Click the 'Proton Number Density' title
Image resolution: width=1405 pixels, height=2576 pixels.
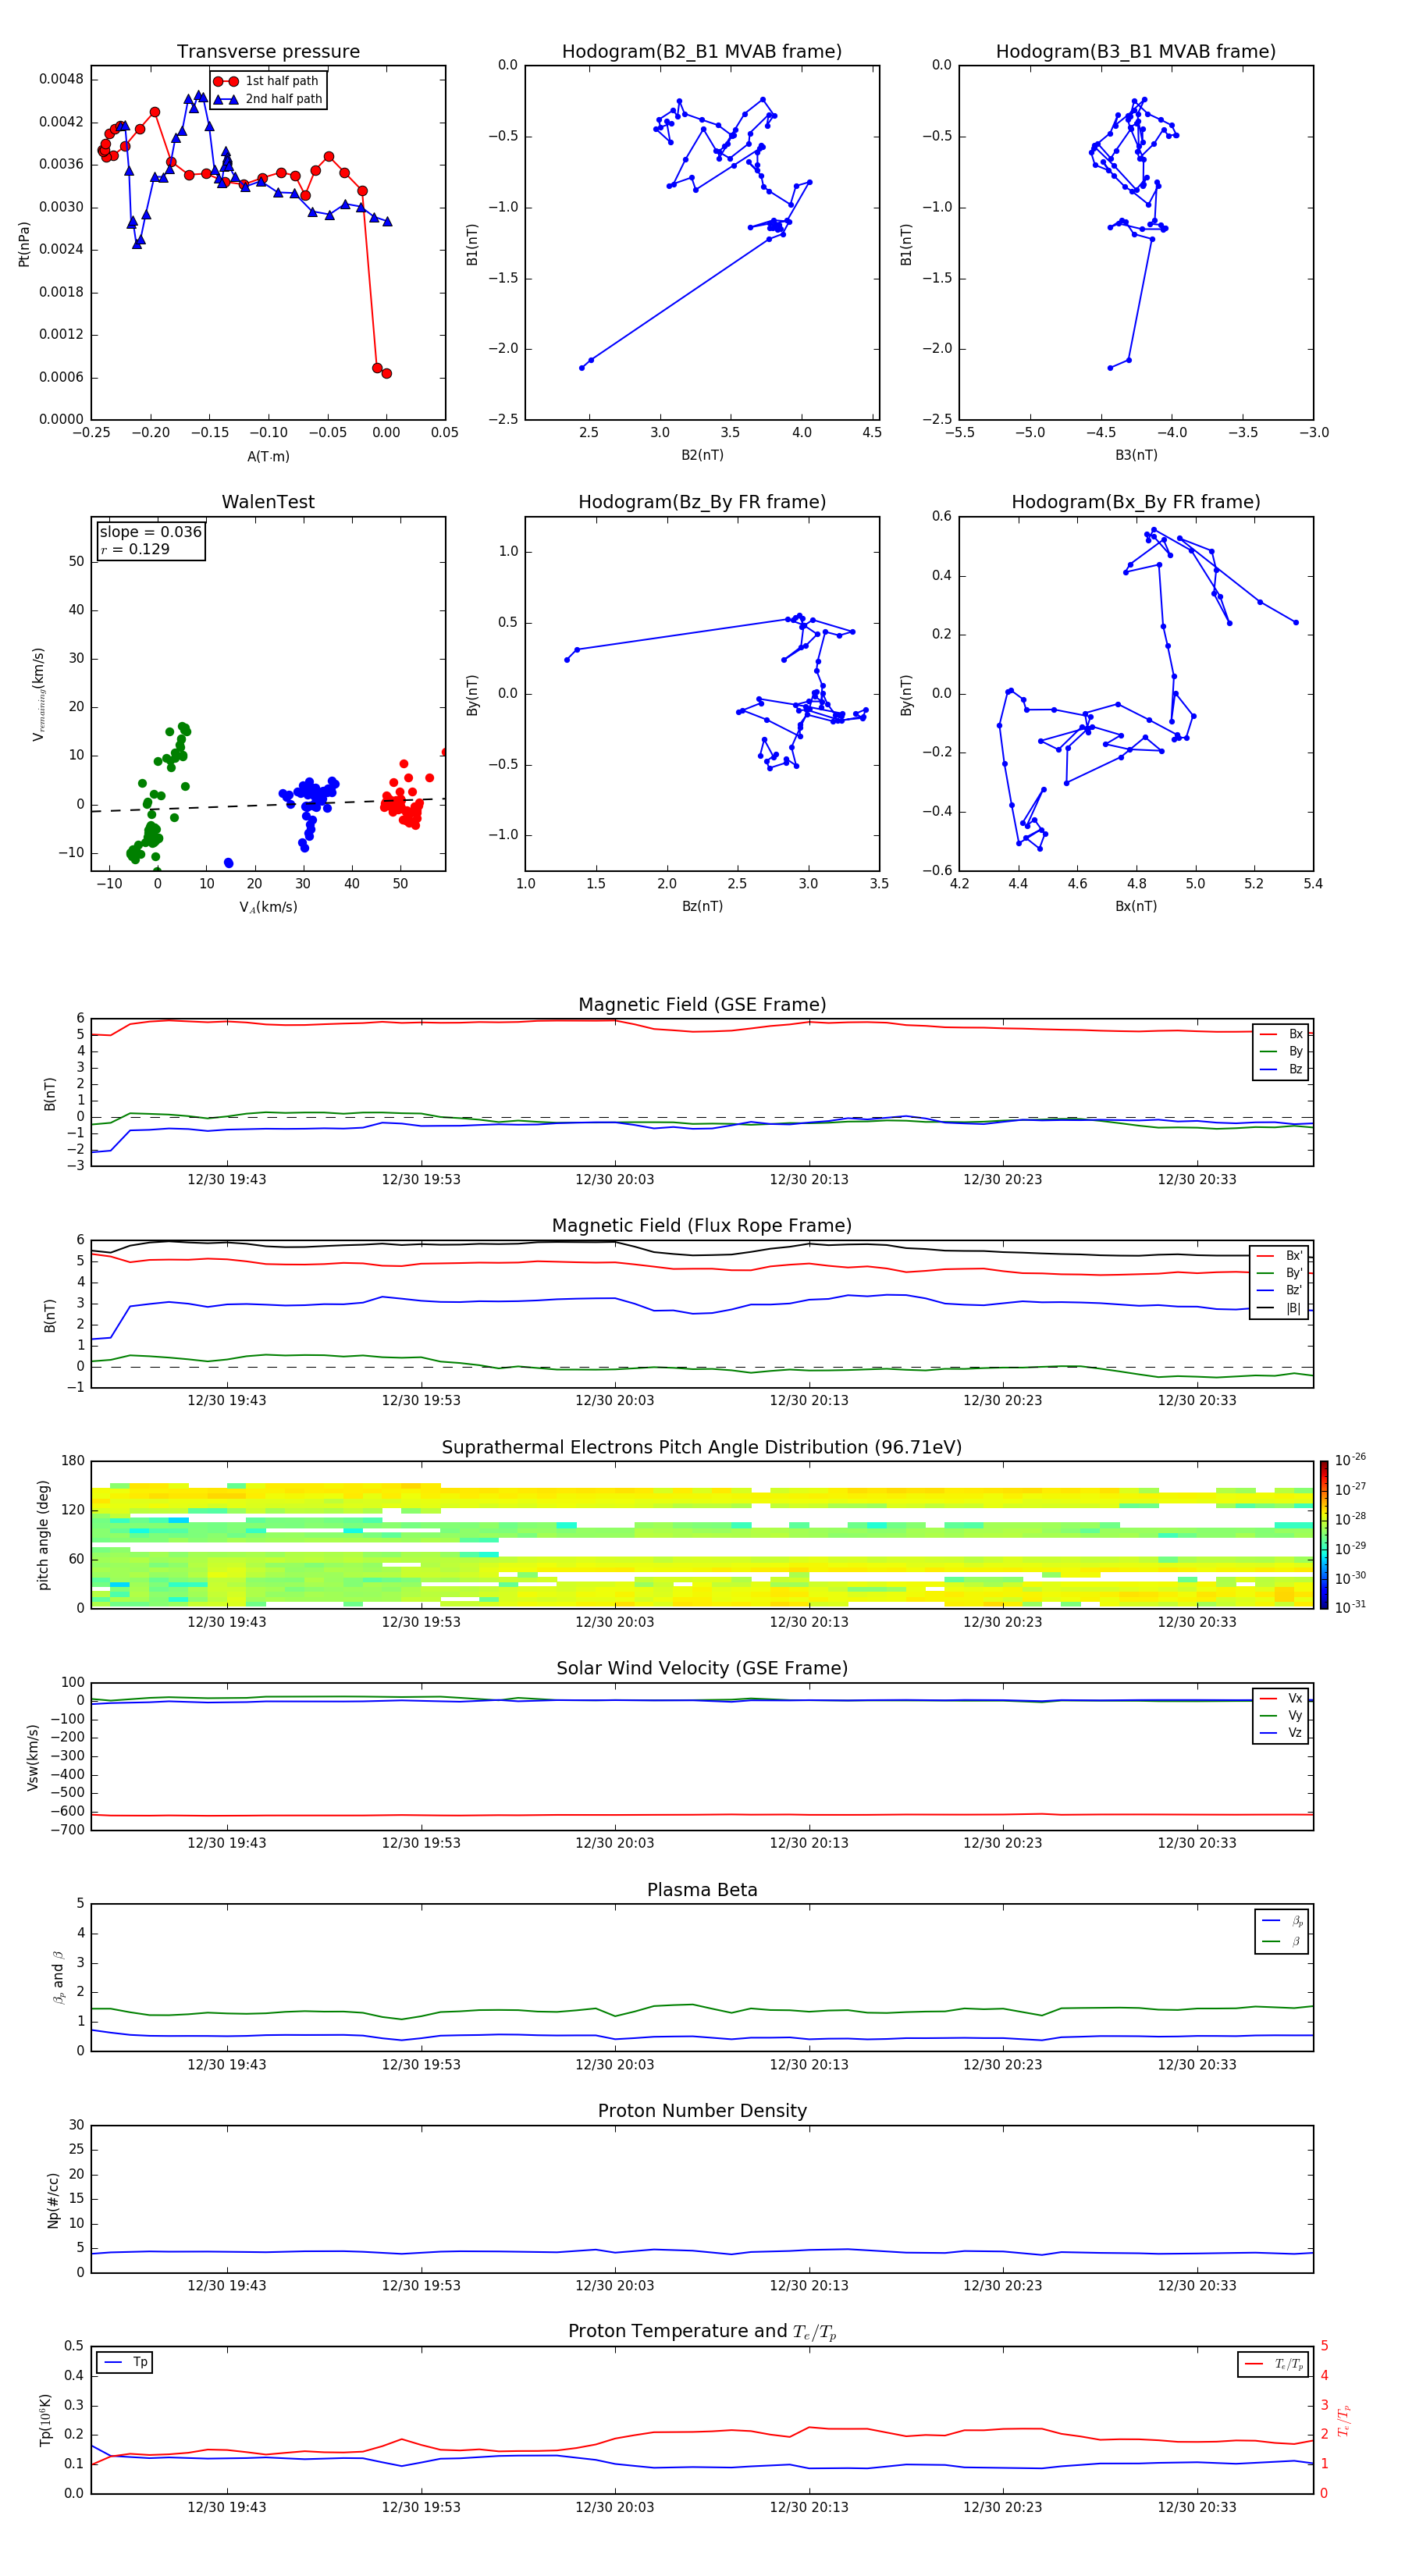pos(702,2111)
